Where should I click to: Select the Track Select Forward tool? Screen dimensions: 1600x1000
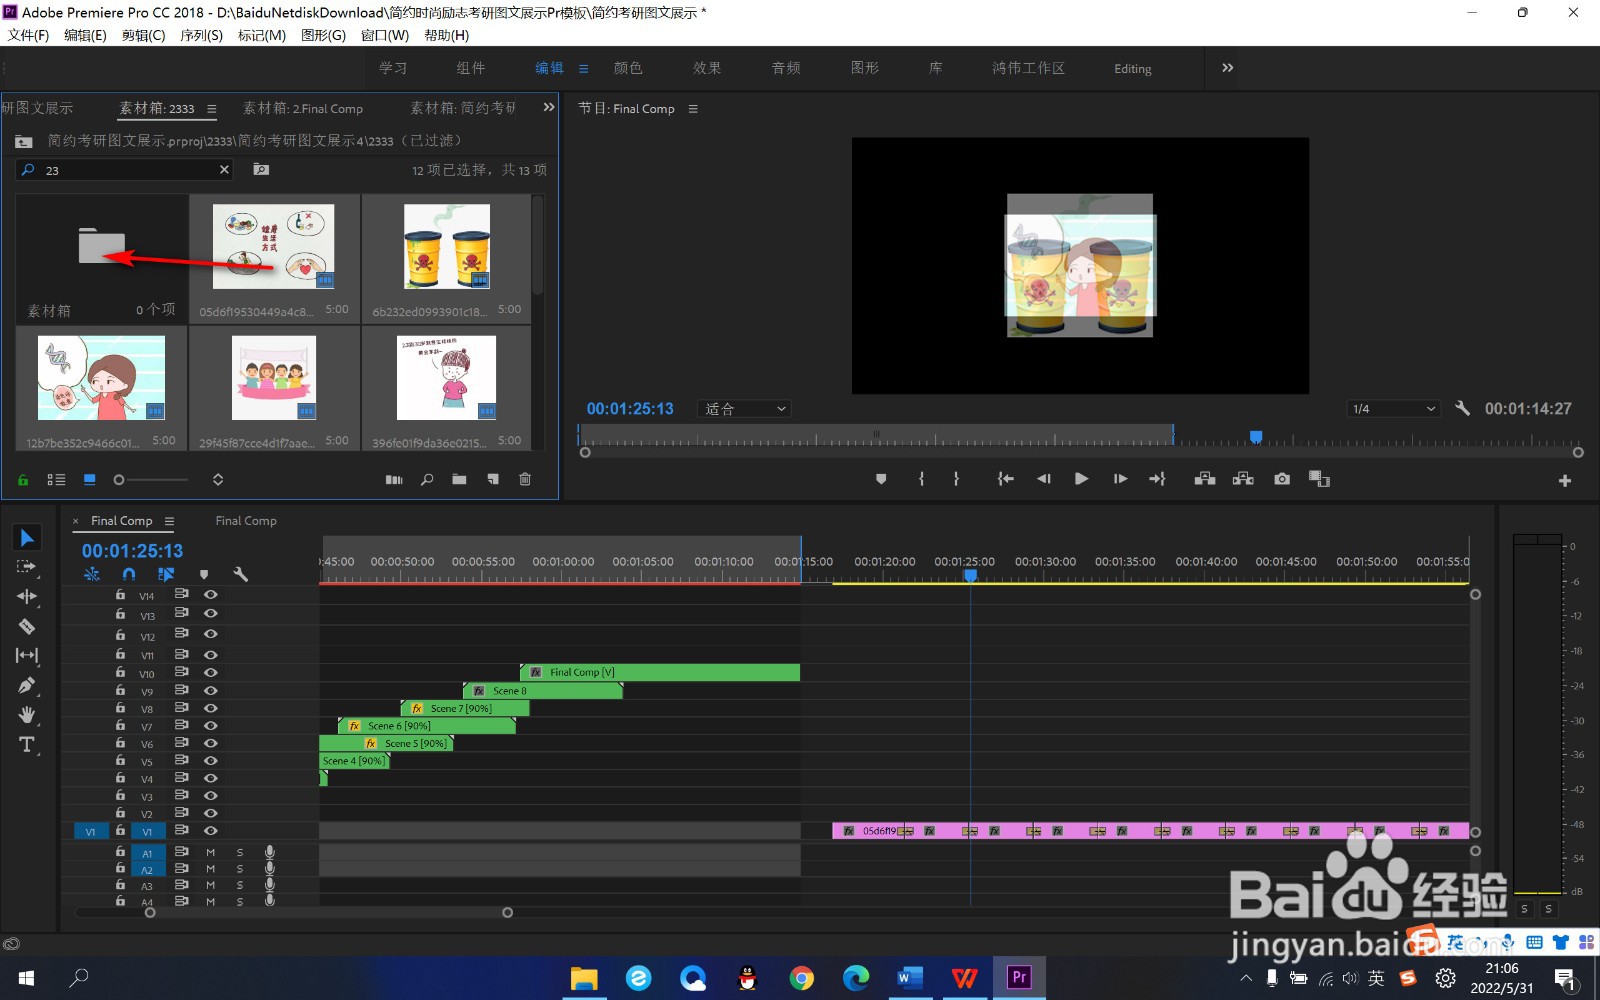click(x=27, y=567)
